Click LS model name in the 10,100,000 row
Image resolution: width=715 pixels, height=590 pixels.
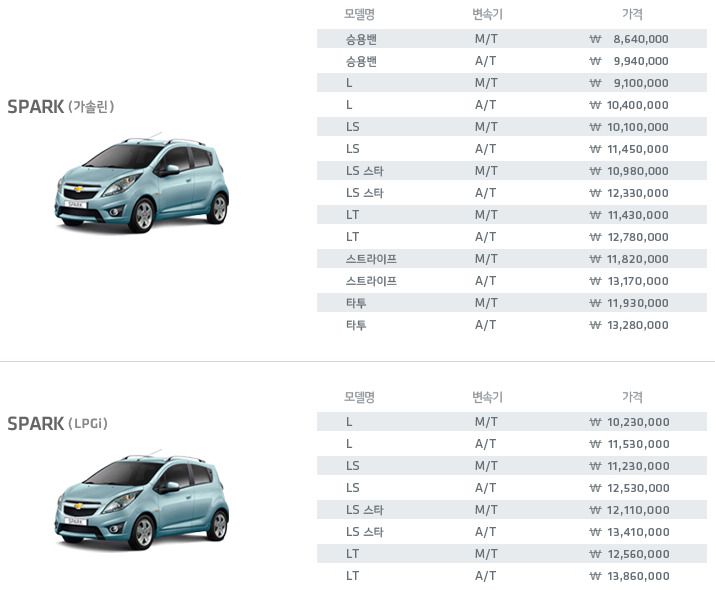(x=352, y=127)
